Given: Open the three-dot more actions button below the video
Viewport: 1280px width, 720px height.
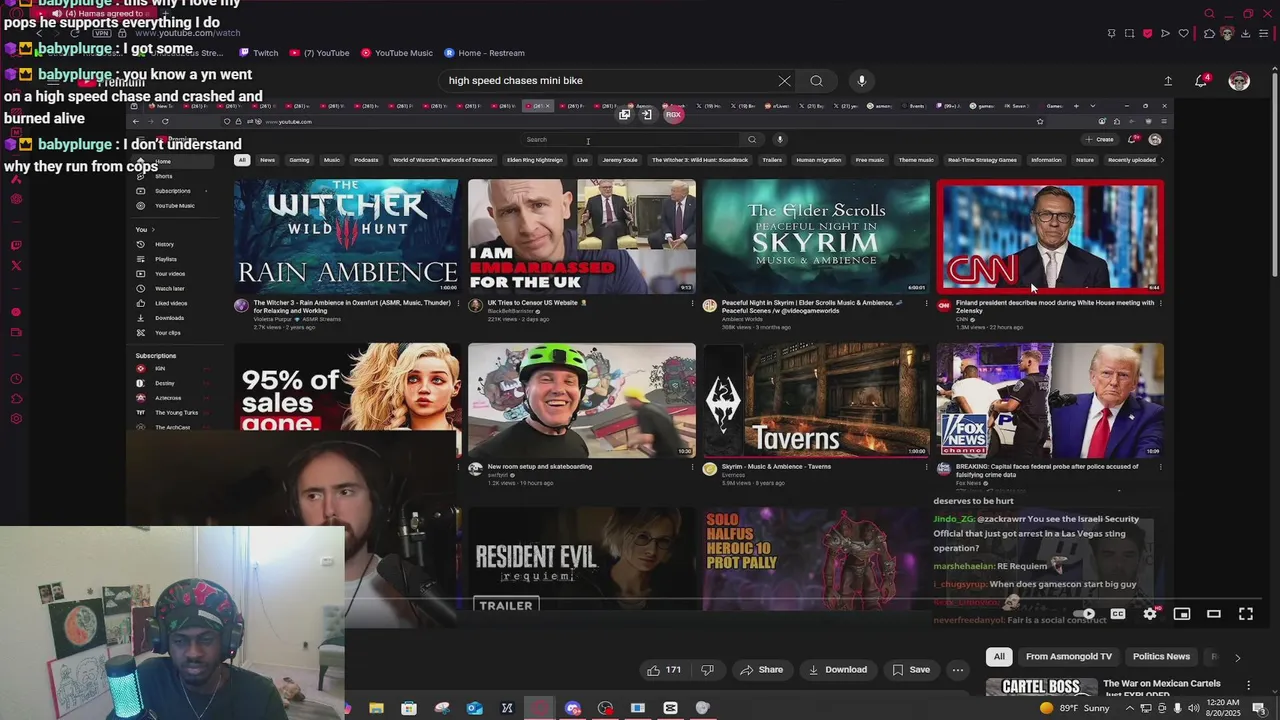Looking at the screenshot, I should pyautogui.click(x=958, y=670).
